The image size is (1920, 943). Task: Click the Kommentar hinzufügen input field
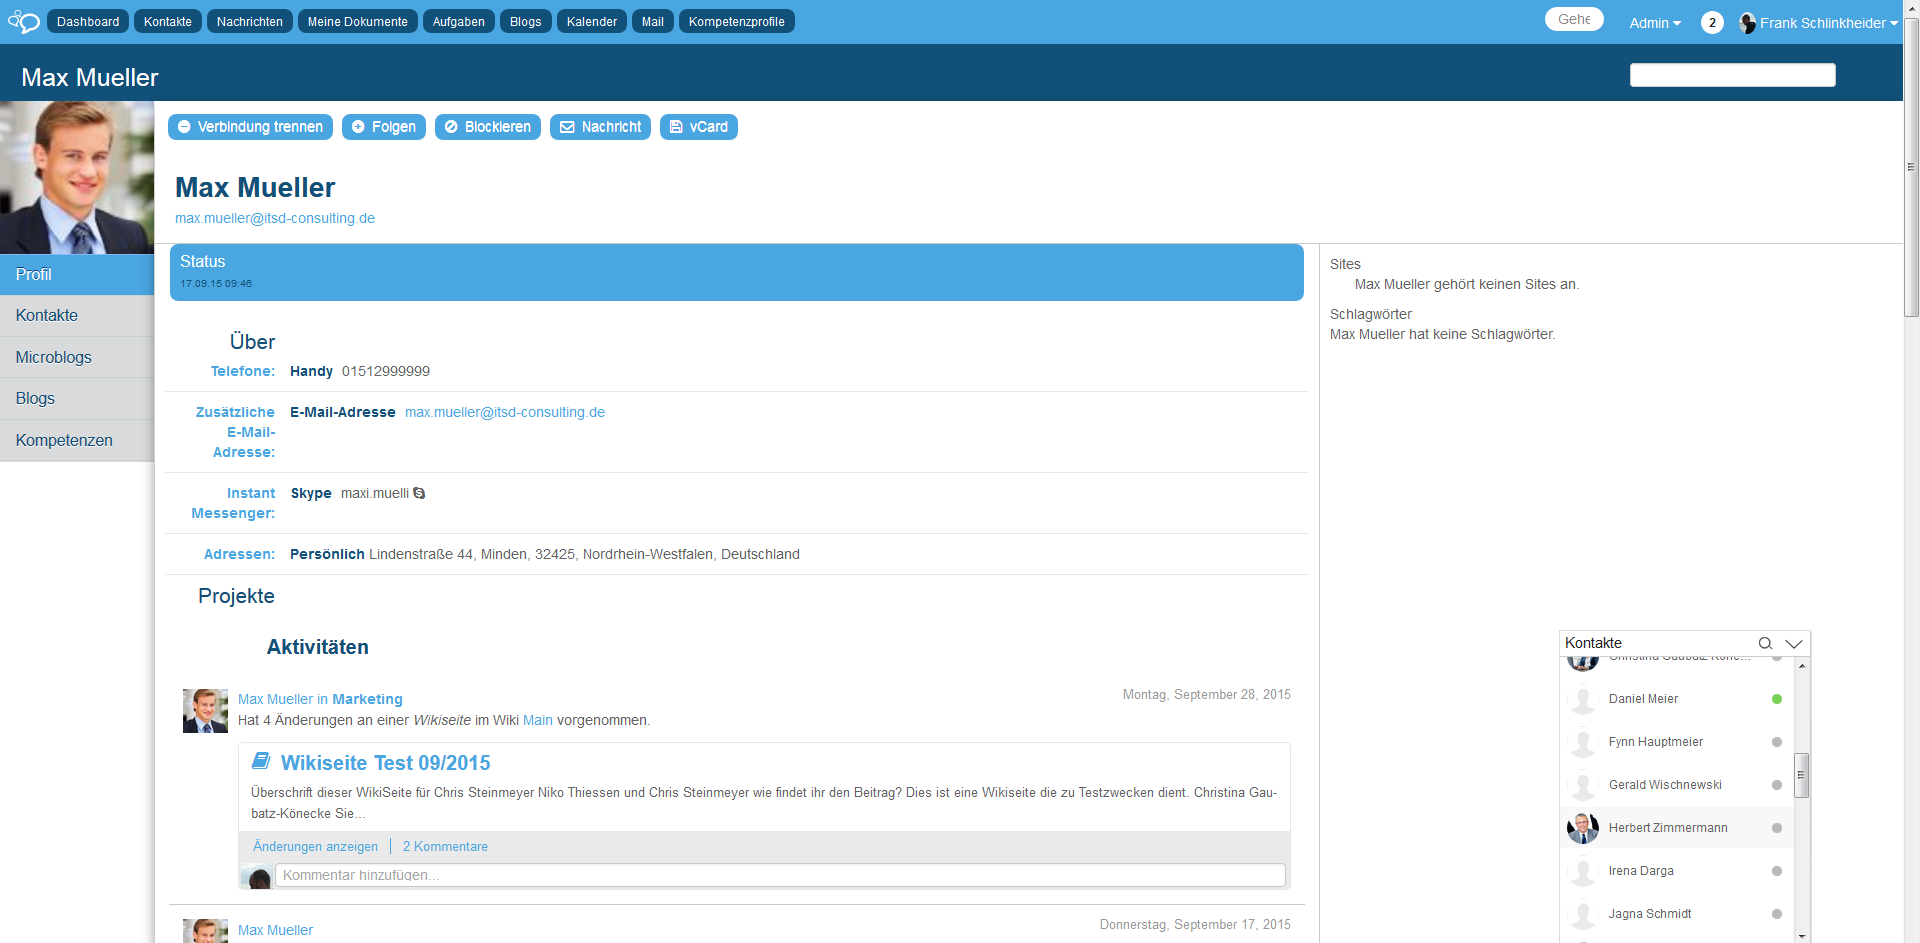point(780,875)
